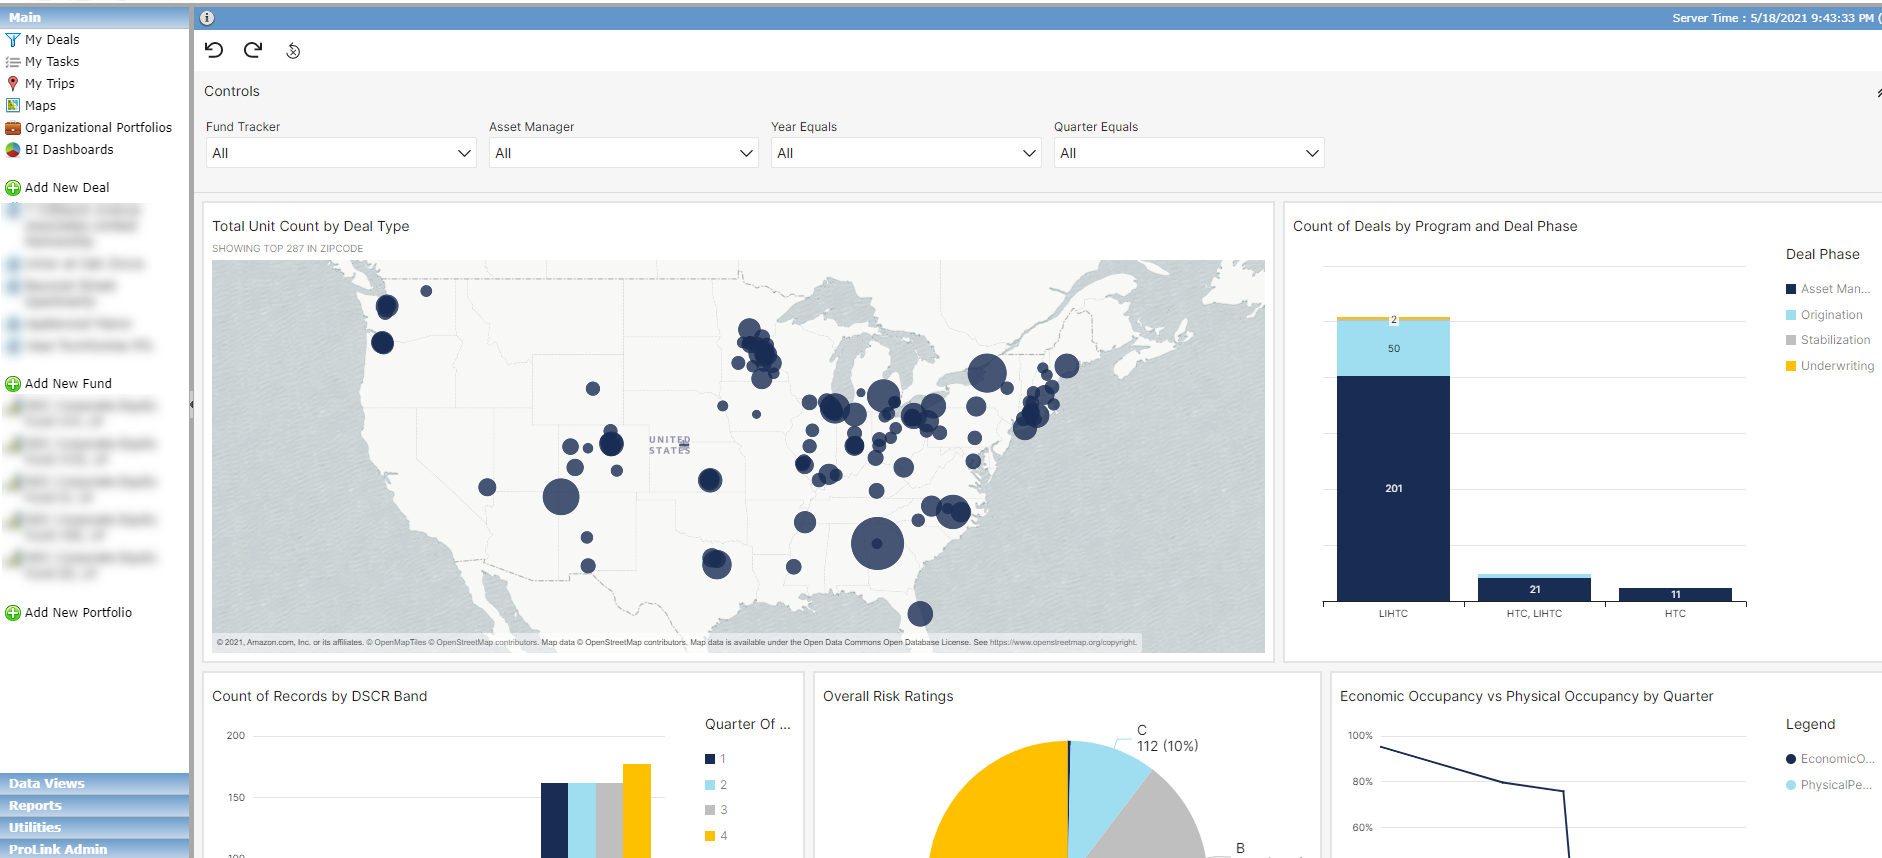Click the light blue C slice of pie chart
The image size is (1882, 858).
1105,790
